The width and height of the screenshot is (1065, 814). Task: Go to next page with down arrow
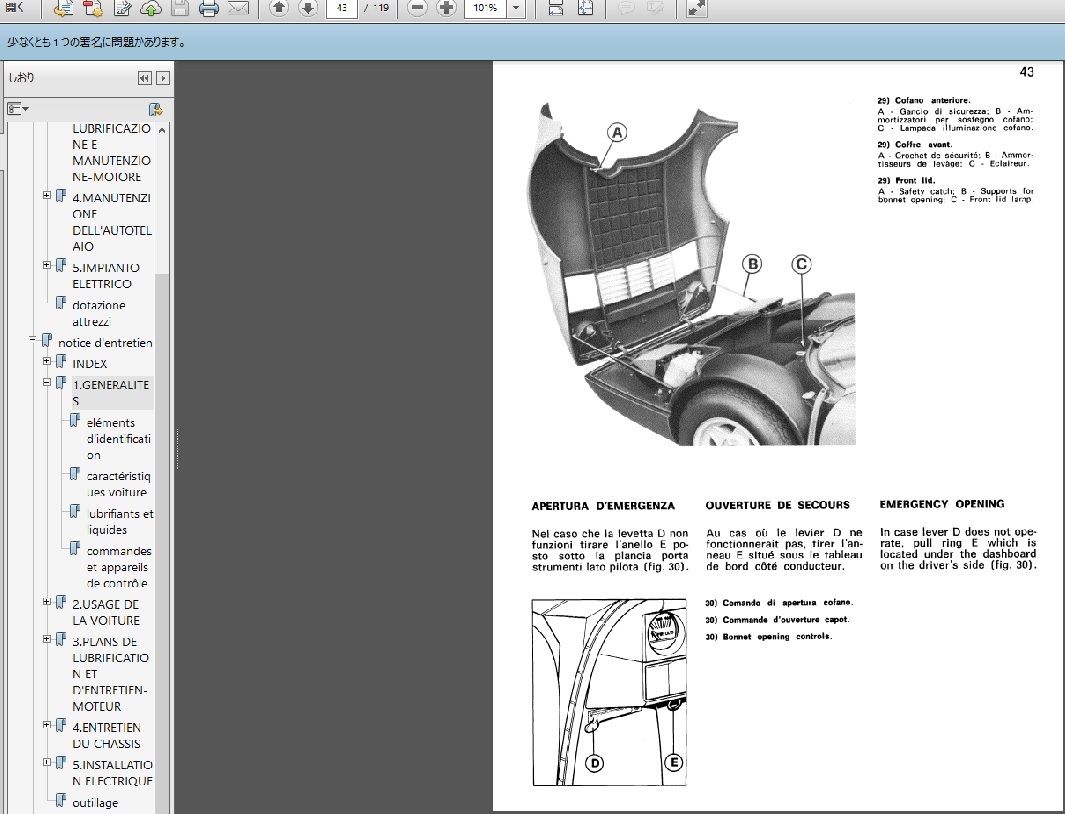click(x=308, y=9)
